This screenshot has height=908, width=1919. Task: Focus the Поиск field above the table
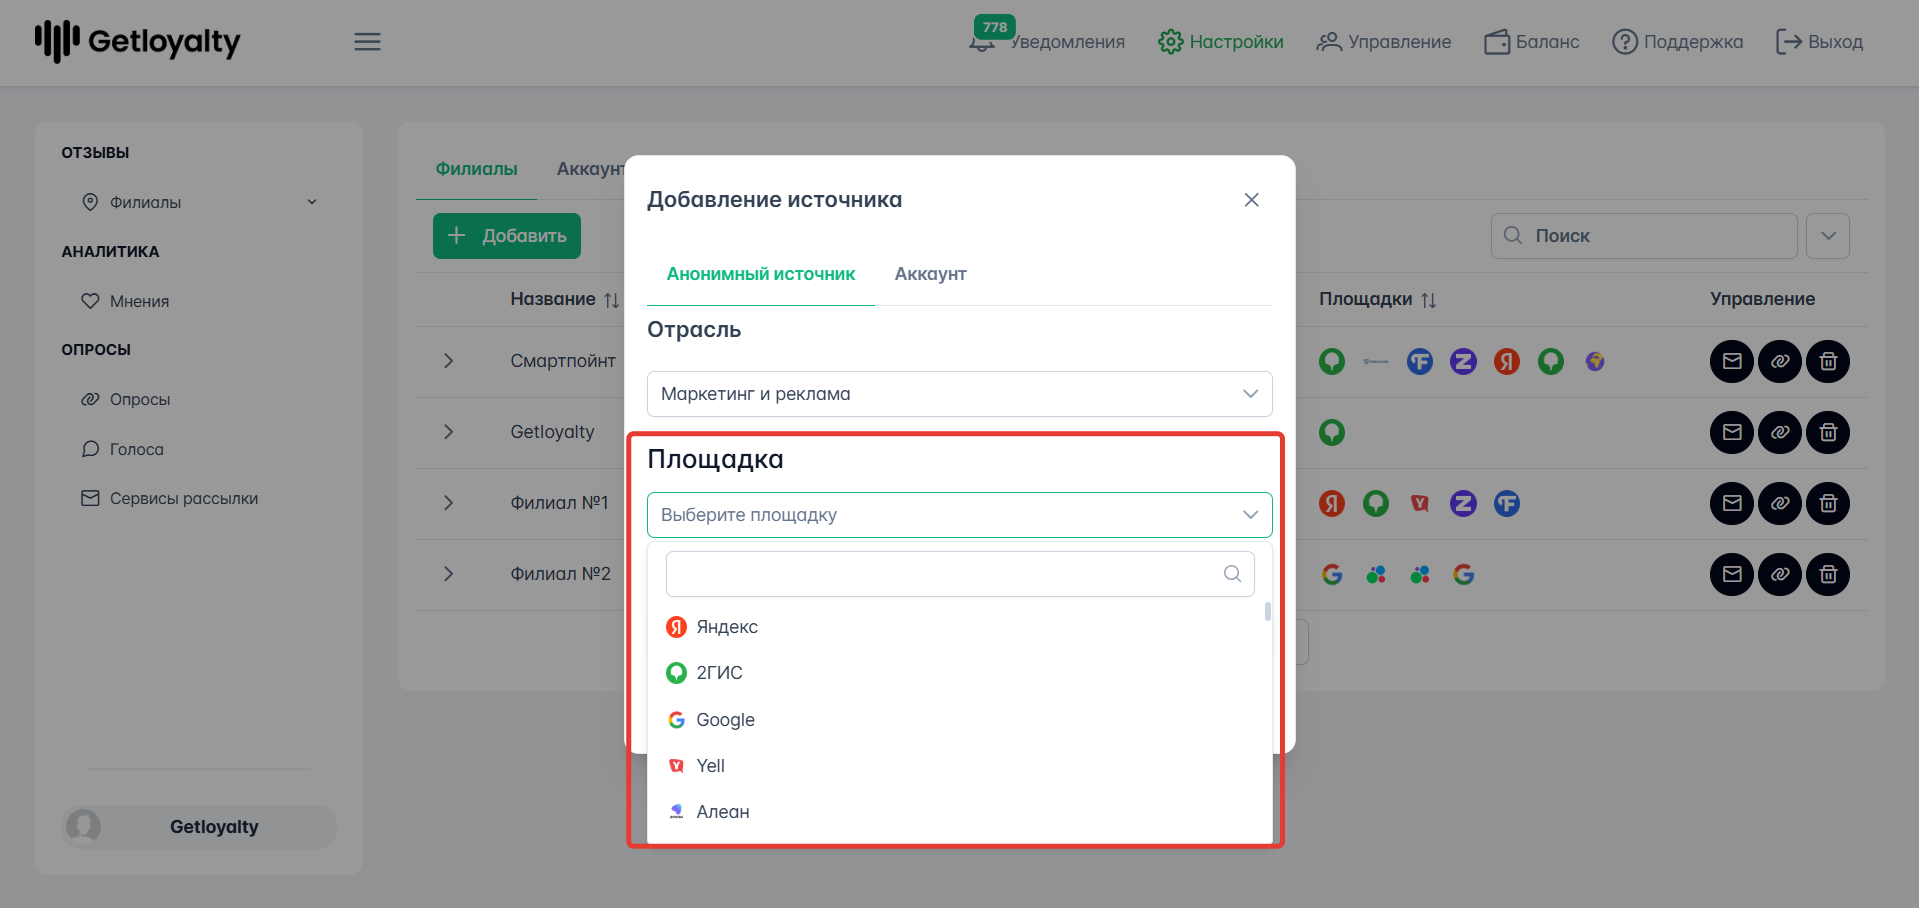point(1644,236)
